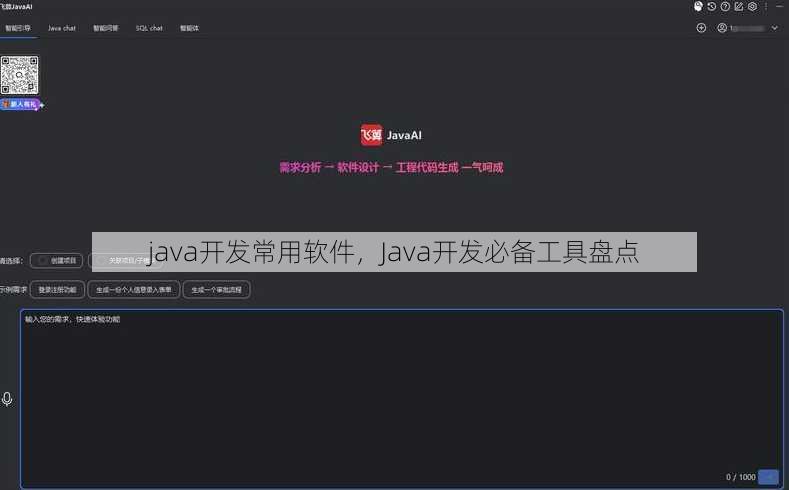
Task: Click the microphone voice input icon
Action: [x=7, y=399]
